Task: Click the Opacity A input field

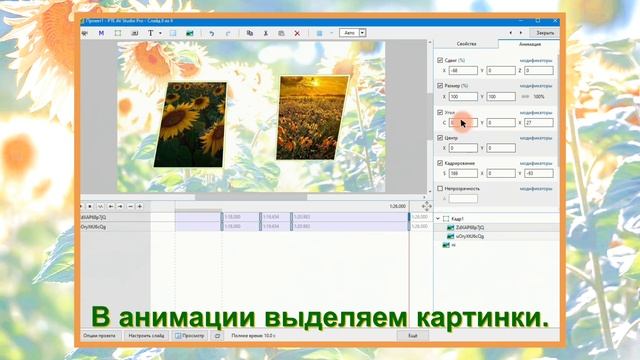Action: click(x=463, y=199)
